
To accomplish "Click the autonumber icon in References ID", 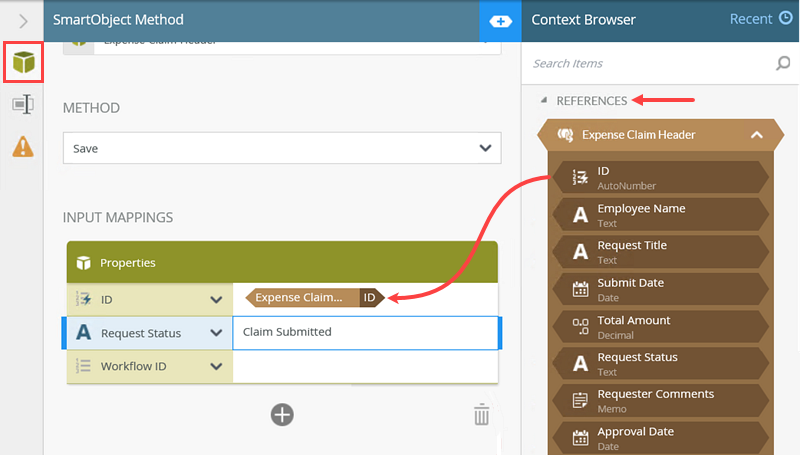I will pyautogui.click(x=580, y=177).
